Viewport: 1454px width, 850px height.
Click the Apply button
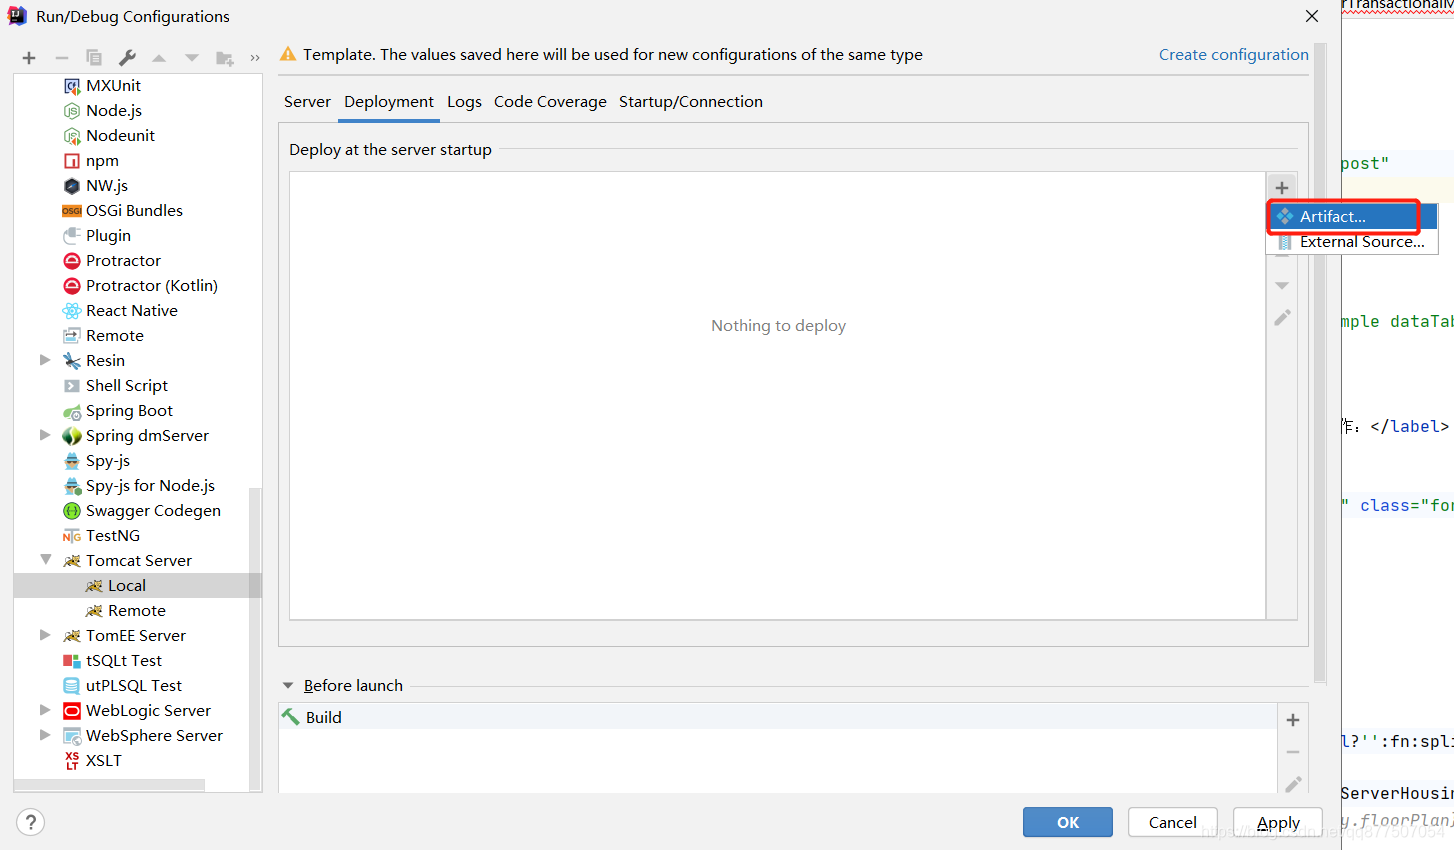coord(1278,822)
